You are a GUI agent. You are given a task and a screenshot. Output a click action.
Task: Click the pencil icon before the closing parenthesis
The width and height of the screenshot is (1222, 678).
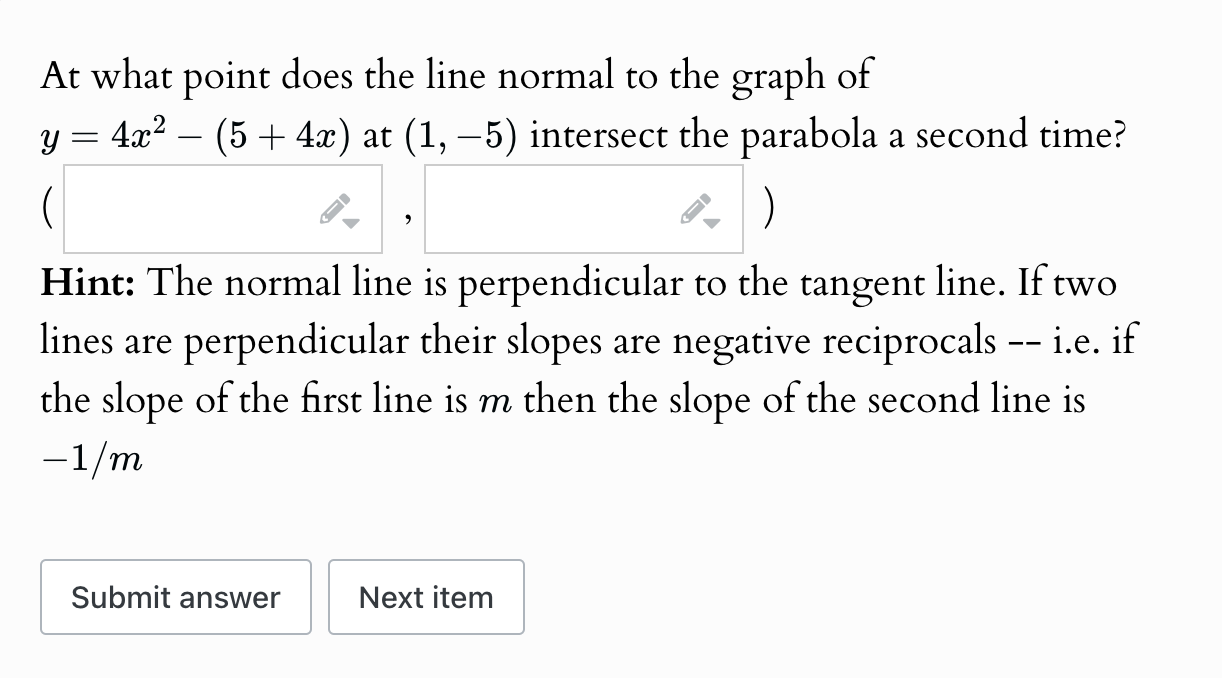[x=698, y=206]
